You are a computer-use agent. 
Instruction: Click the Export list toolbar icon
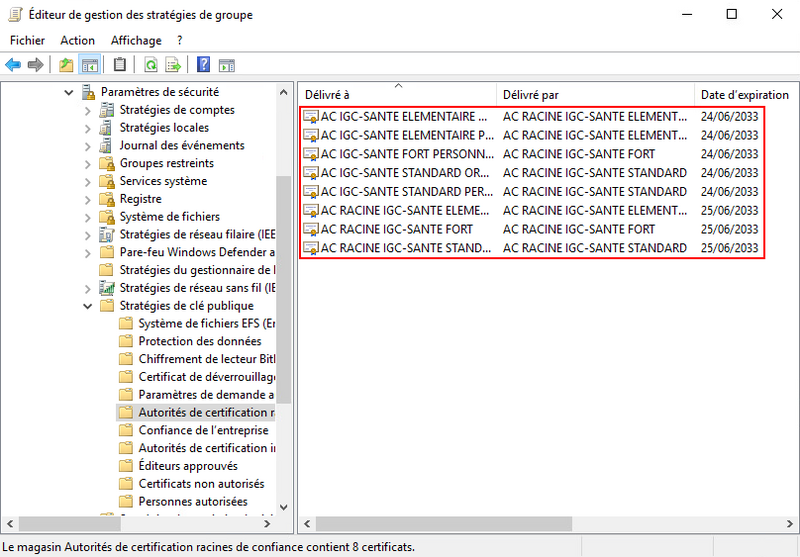tap(173, 65)
